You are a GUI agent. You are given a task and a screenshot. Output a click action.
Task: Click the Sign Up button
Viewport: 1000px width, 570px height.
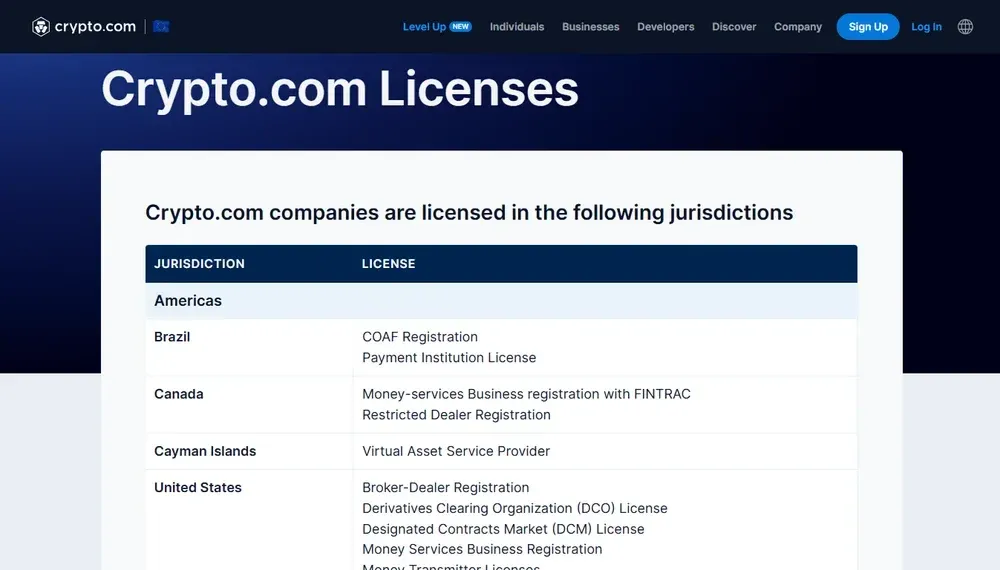coord(868,27)
